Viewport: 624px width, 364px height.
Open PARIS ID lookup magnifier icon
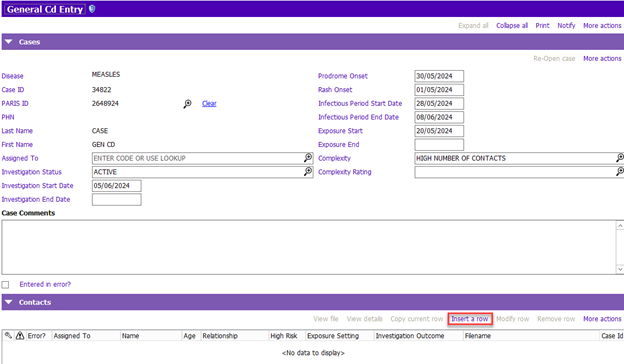click(187, 104)
